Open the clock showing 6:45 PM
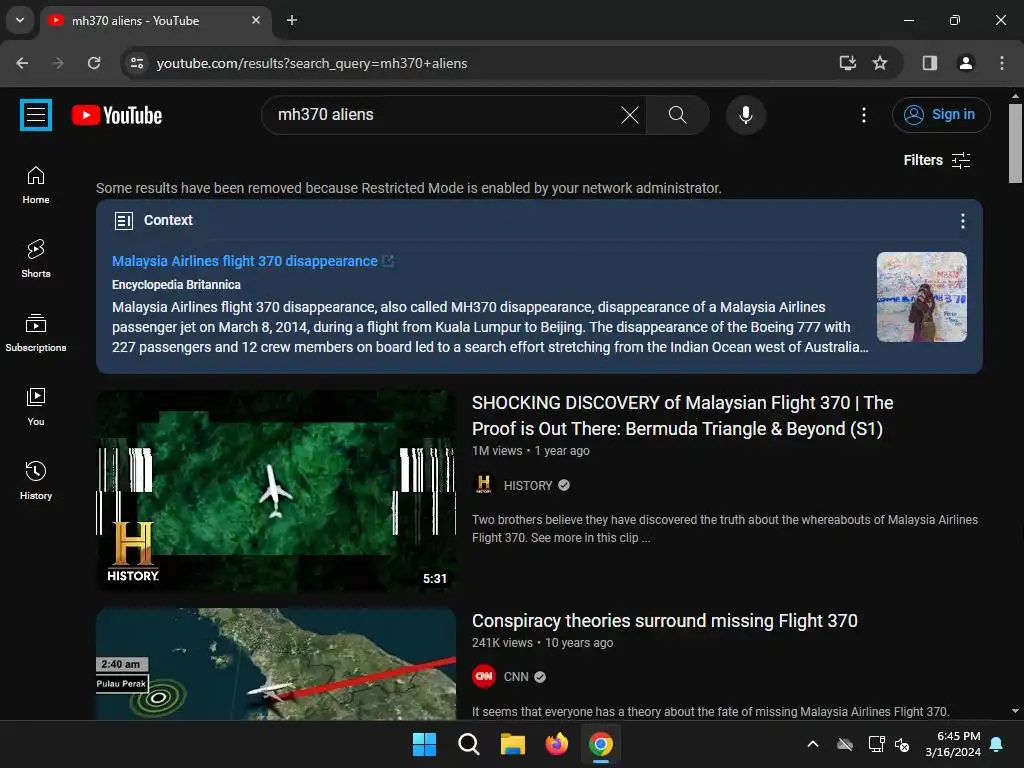Viewport: 1024px width, 768px height. [953, 744]
